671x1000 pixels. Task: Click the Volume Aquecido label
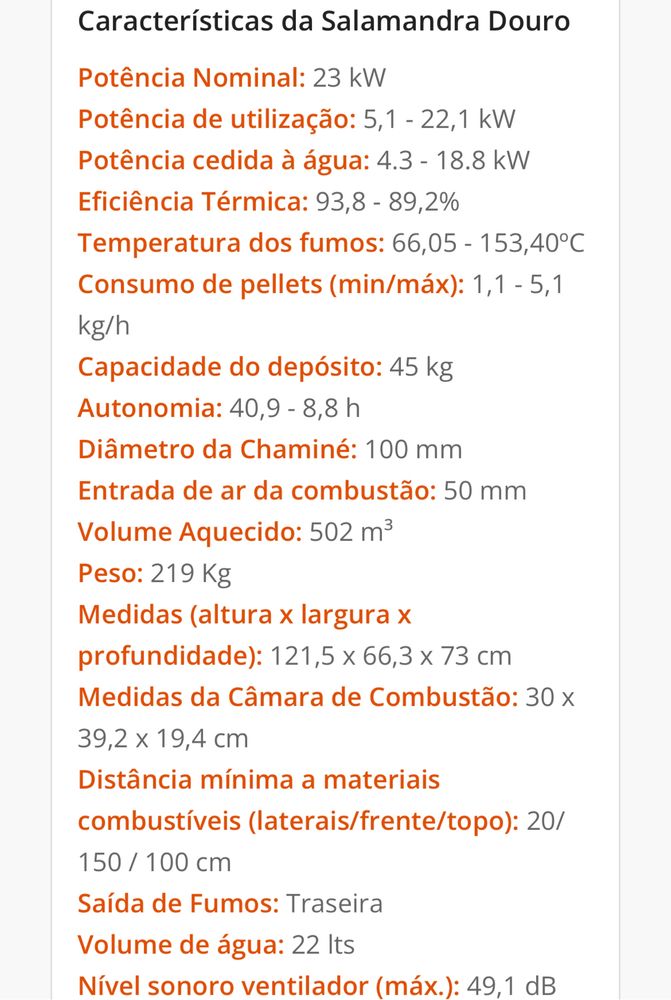190,533
